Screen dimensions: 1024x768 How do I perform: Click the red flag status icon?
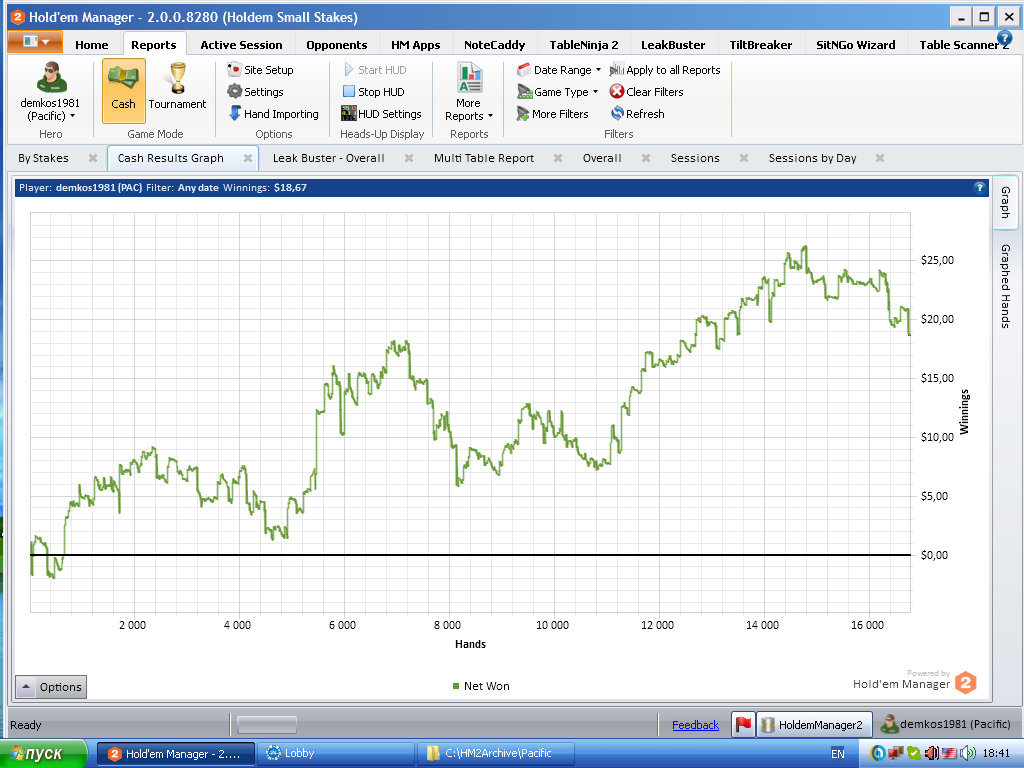coord(743,725)
